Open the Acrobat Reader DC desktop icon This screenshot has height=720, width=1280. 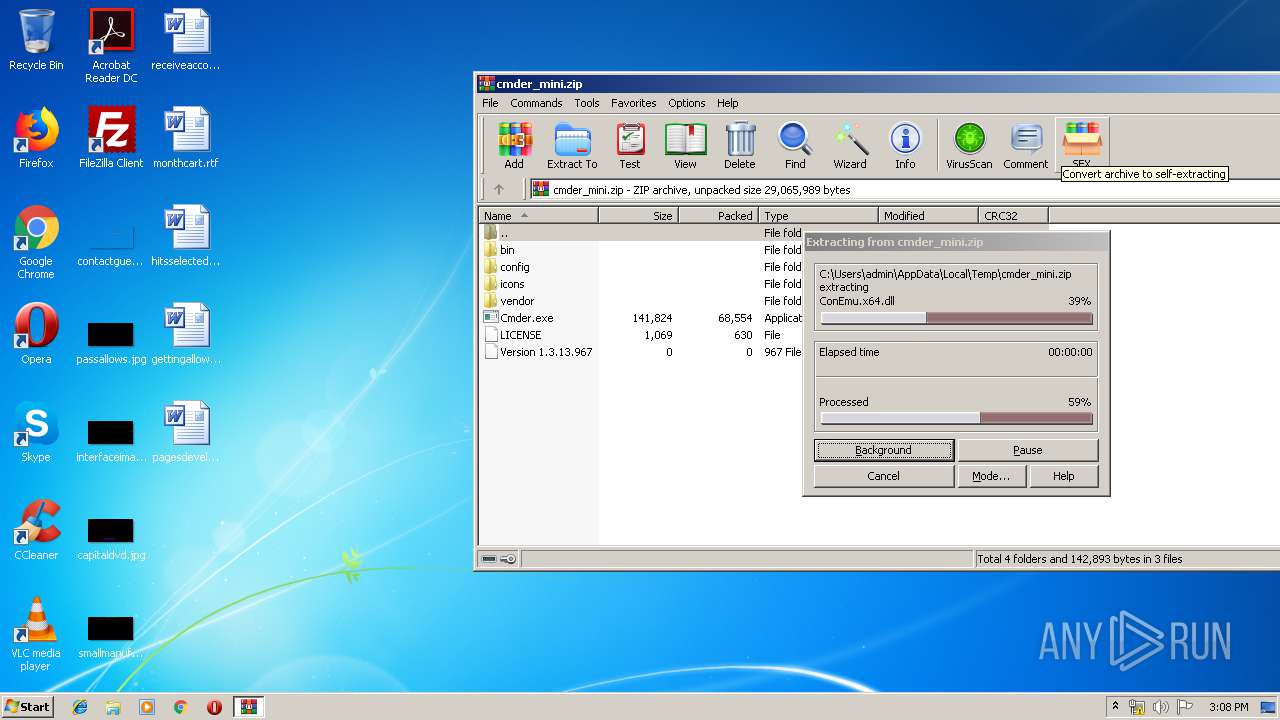pos(111,46)
